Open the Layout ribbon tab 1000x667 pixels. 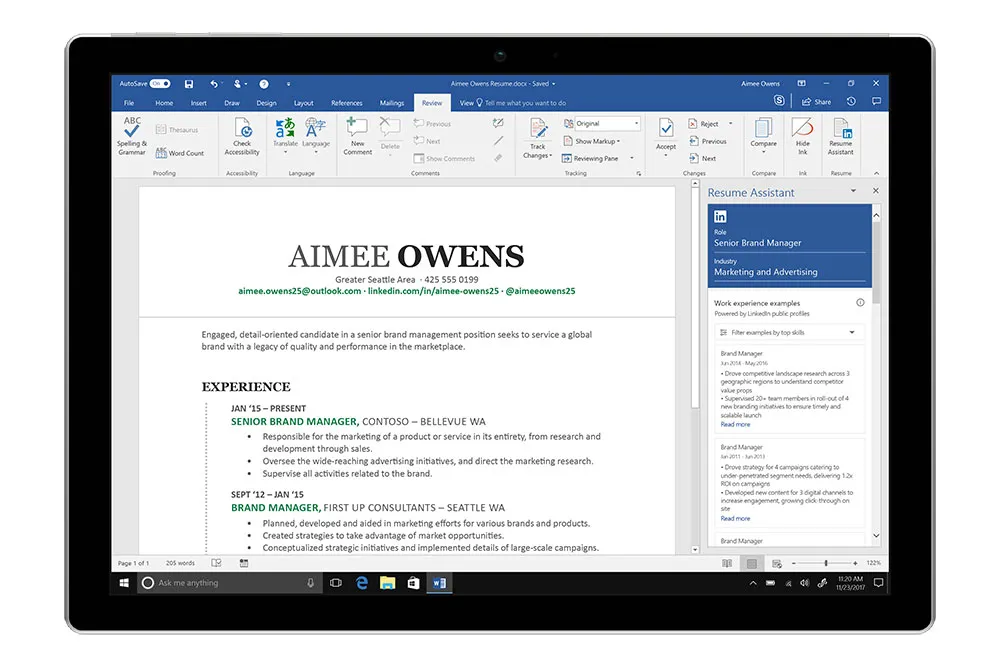click(x=303, y=103)
